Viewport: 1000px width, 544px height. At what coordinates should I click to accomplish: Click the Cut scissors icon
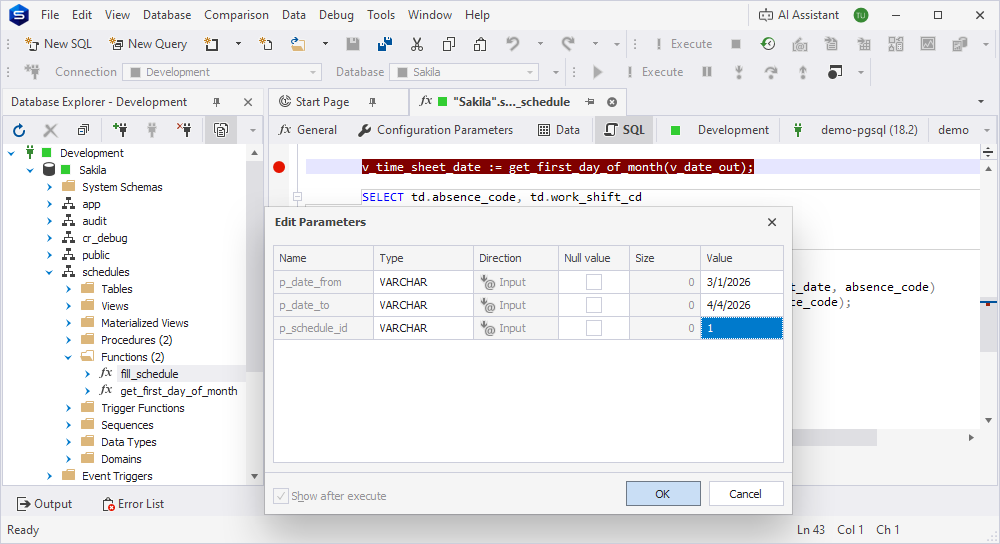click(x=416, y=44)
